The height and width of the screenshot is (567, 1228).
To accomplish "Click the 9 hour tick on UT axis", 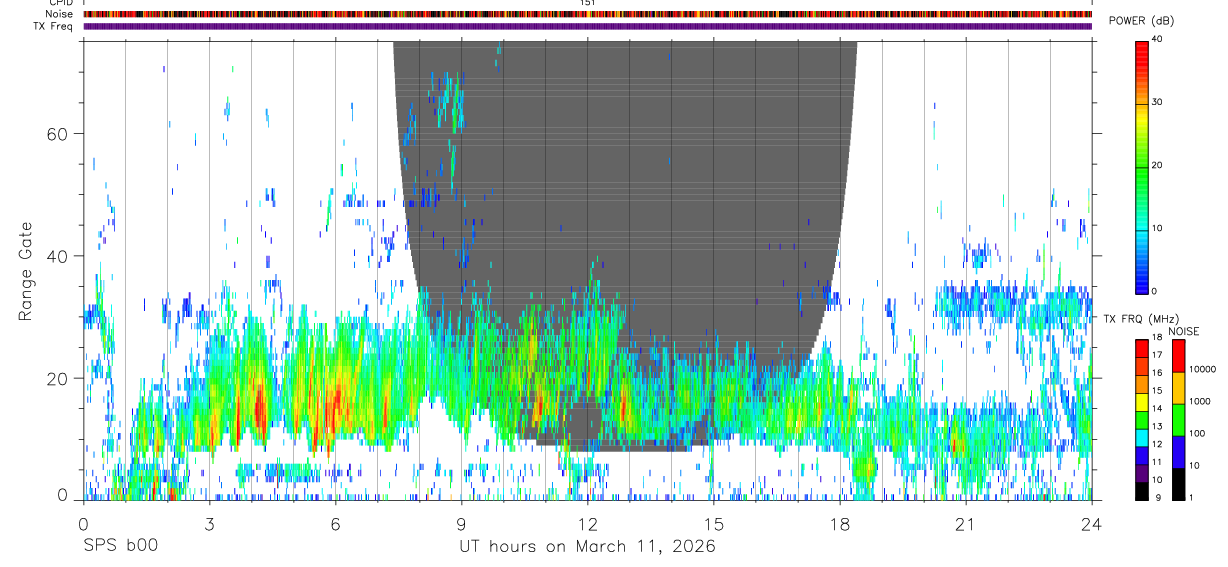I will coord(461,523).
